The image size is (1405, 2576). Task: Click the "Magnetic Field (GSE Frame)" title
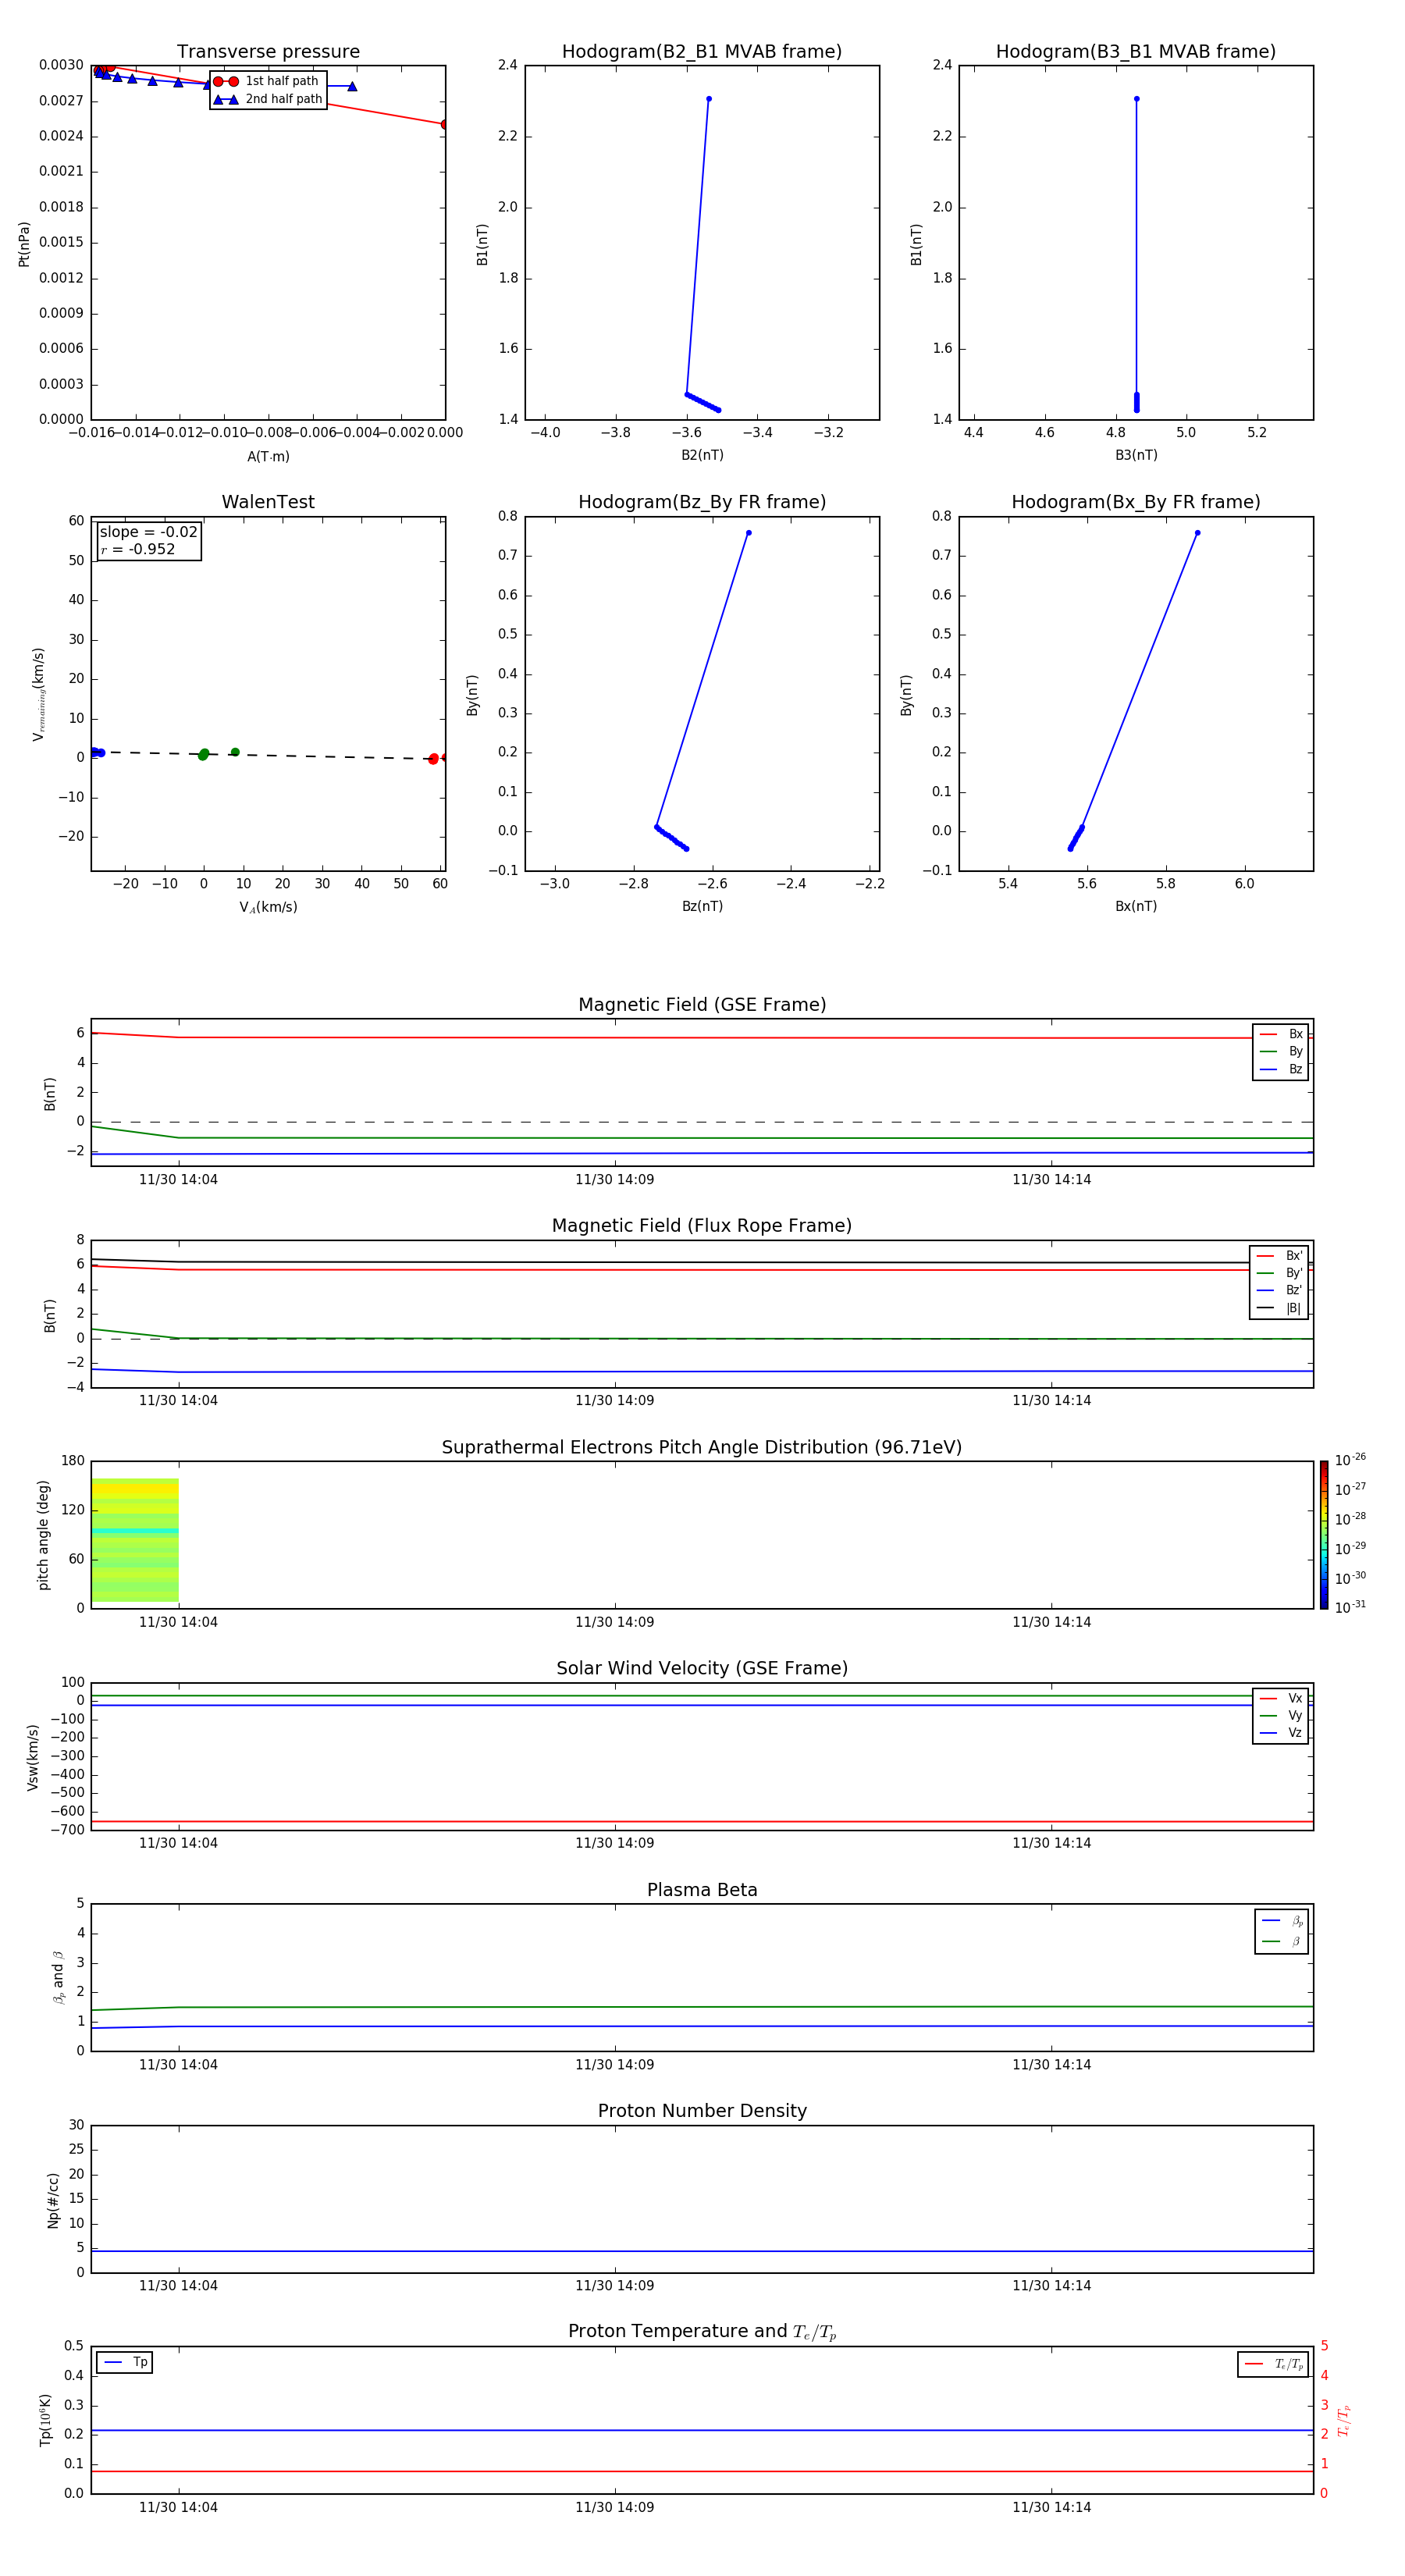tap(702, 1005)
